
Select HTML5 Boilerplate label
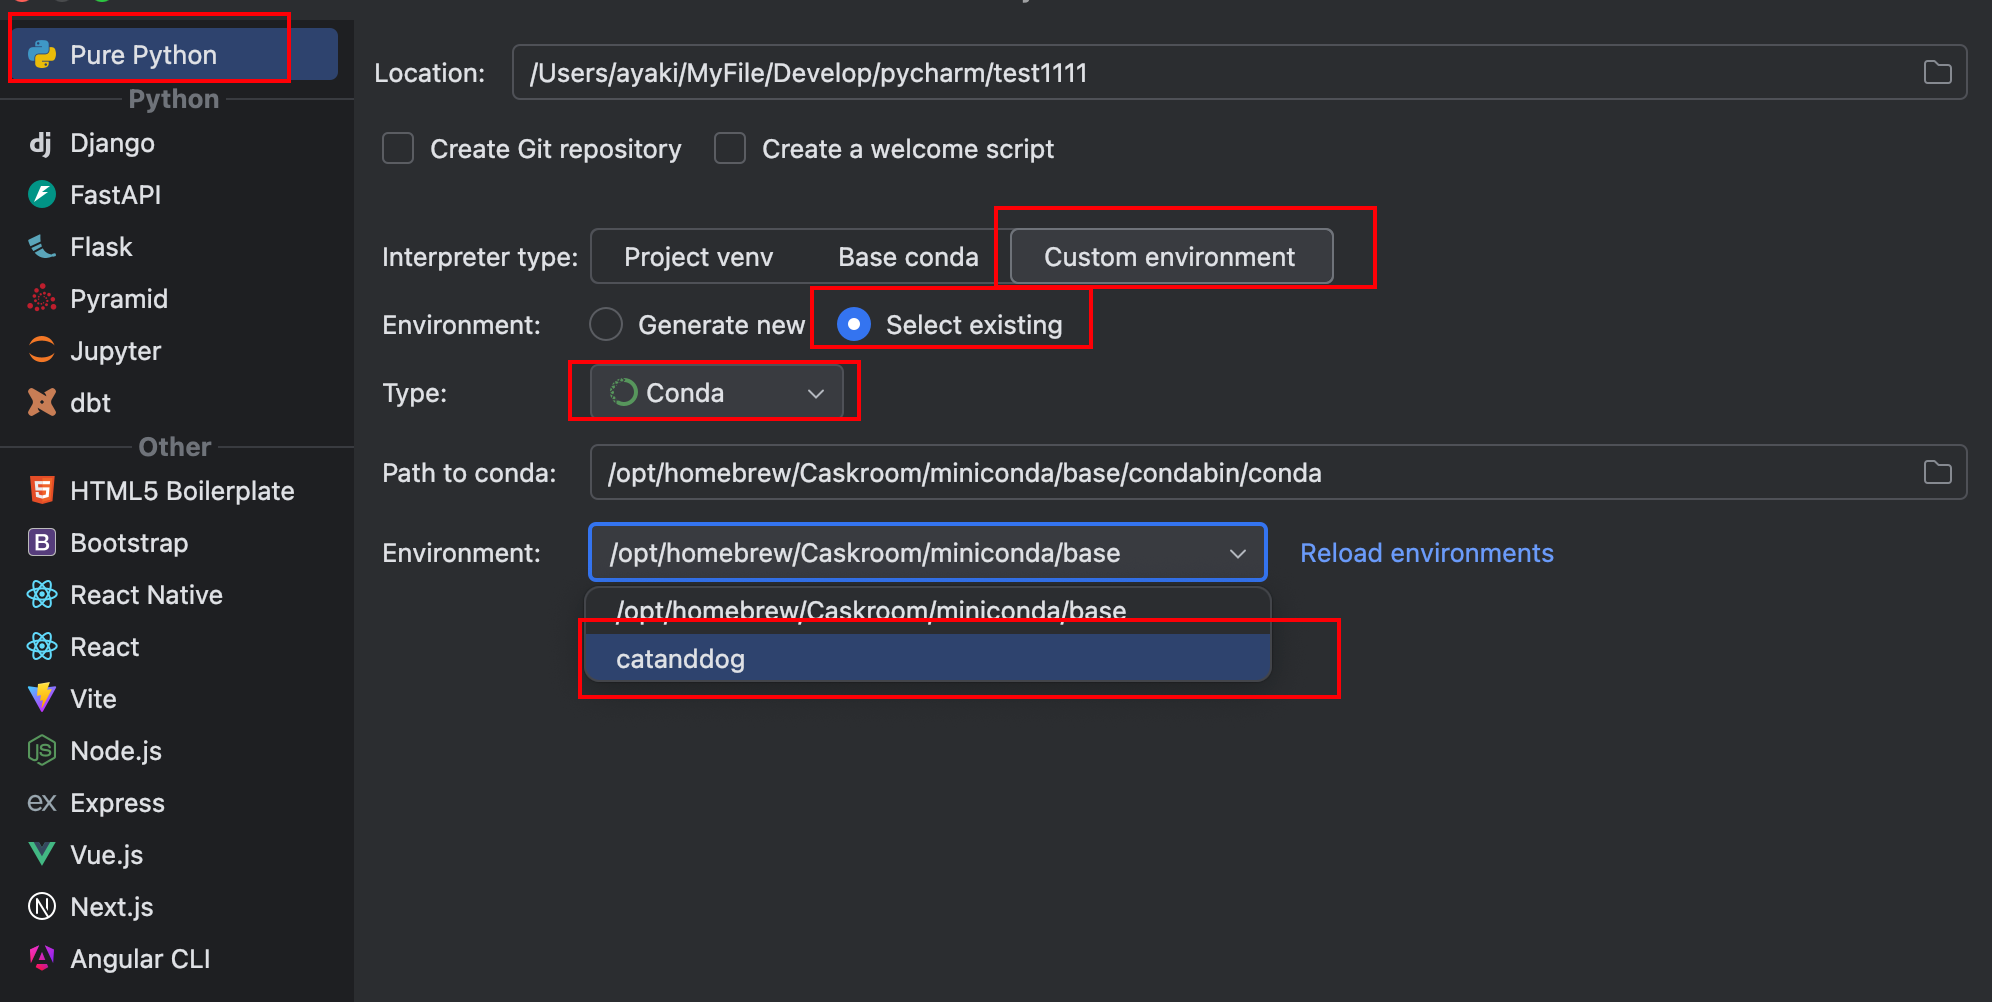click(x=182, y=491)
